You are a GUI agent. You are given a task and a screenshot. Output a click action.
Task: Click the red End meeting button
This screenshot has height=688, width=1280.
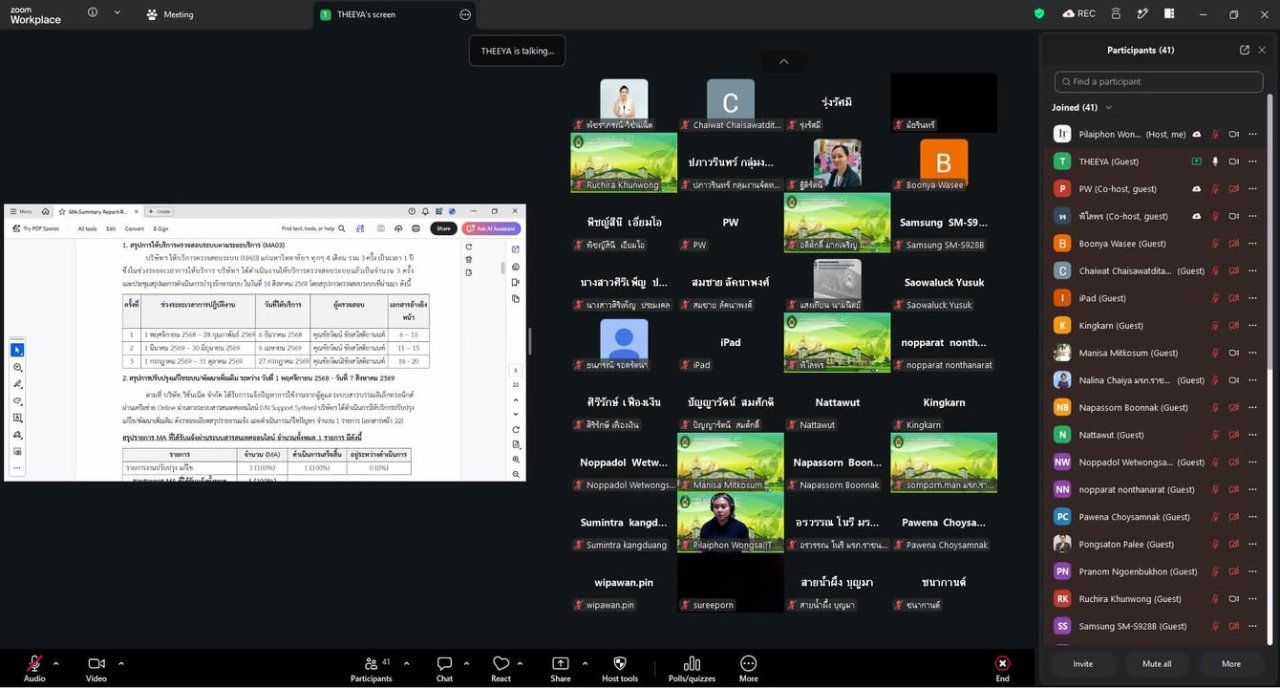[x=1002, y=668]
